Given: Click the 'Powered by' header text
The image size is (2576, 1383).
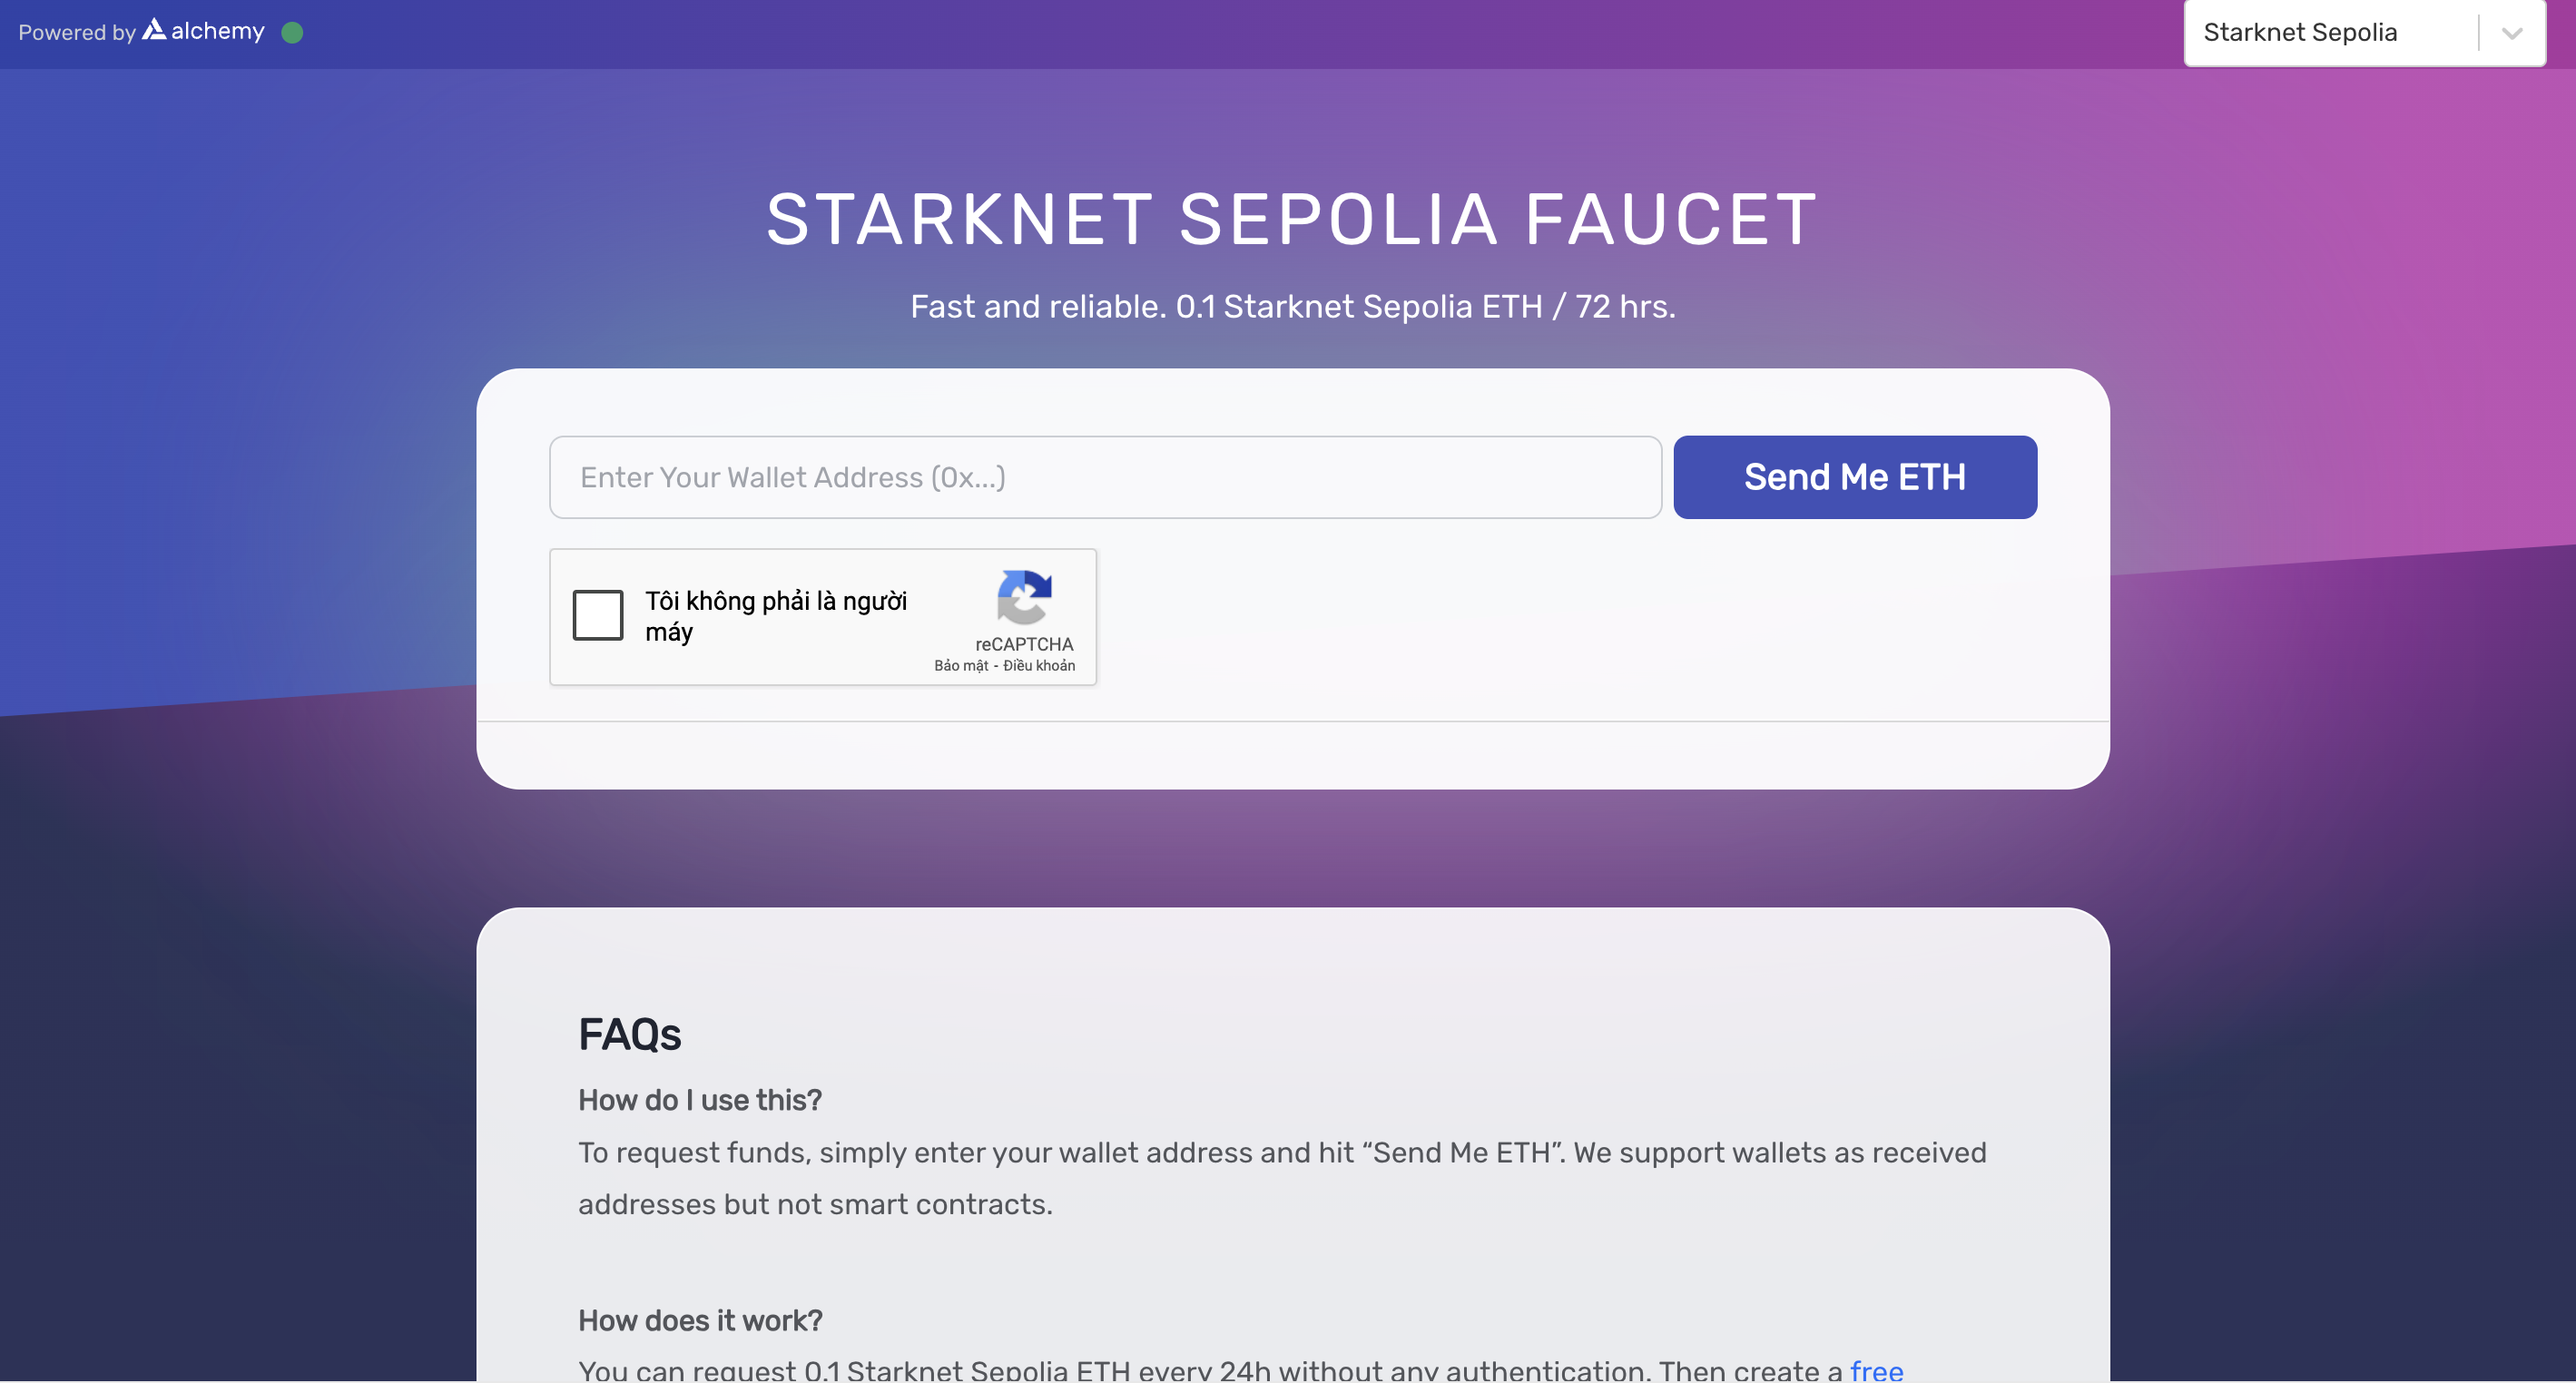Looking at the screenshot, I should coord(76,33).
